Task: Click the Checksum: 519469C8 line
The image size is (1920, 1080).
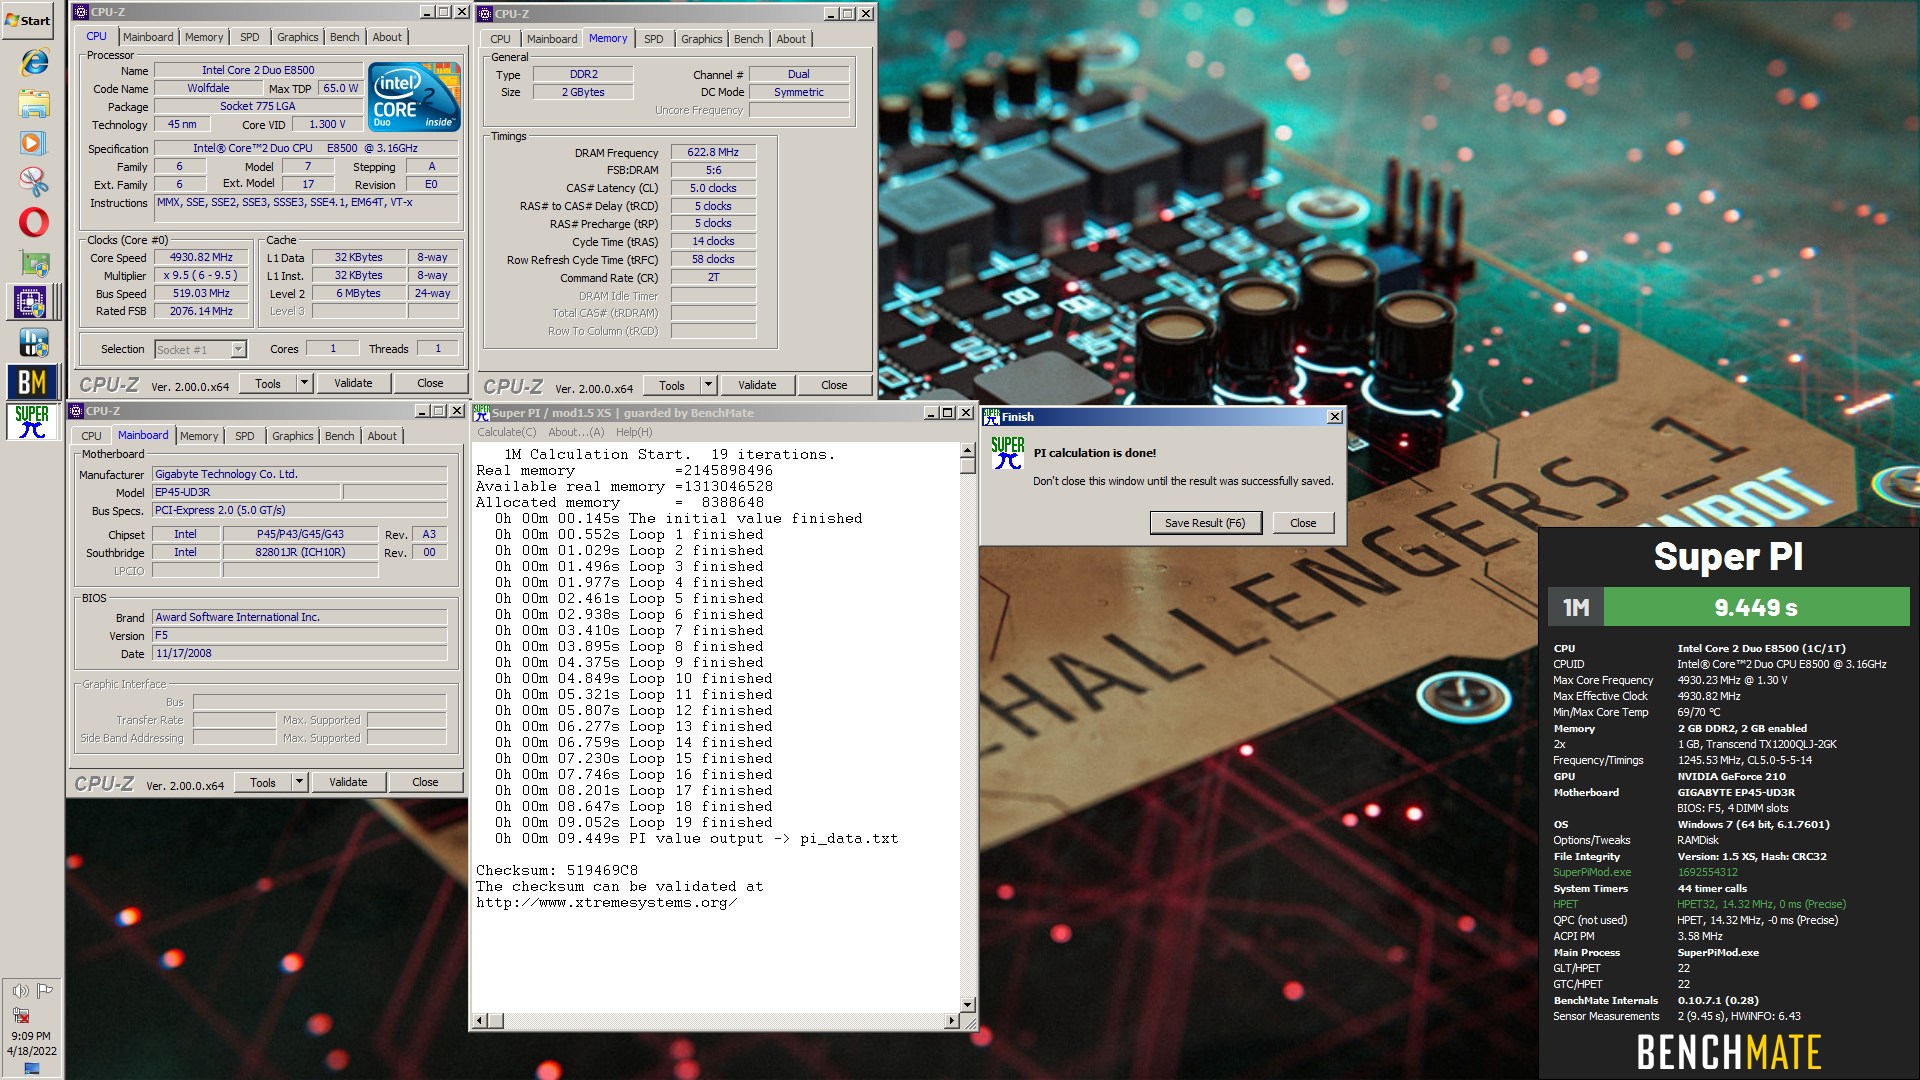Action: tap(556, 870)
